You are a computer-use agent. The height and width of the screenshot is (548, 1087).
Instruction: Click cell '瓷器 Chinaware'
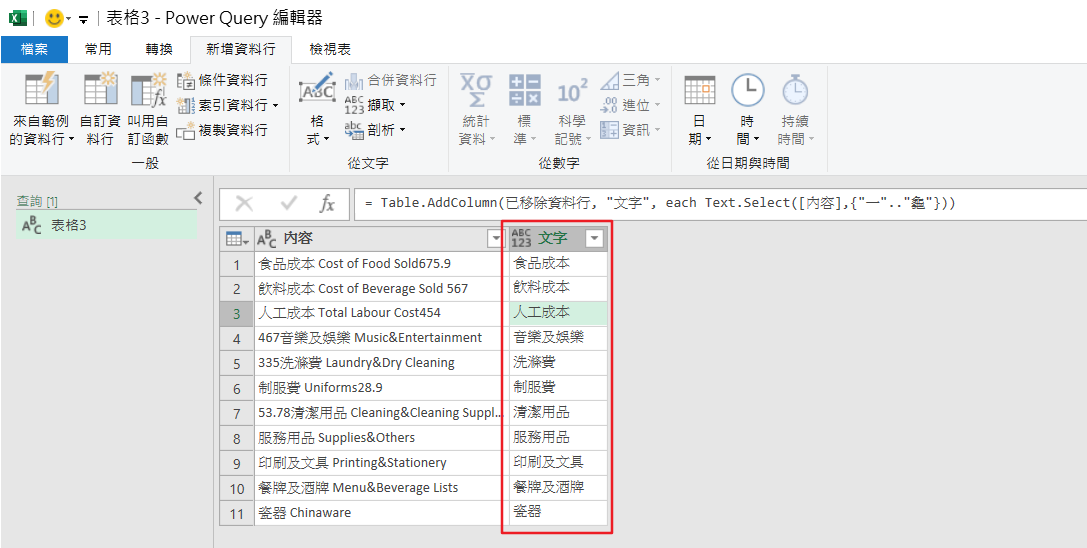(381, 513)
